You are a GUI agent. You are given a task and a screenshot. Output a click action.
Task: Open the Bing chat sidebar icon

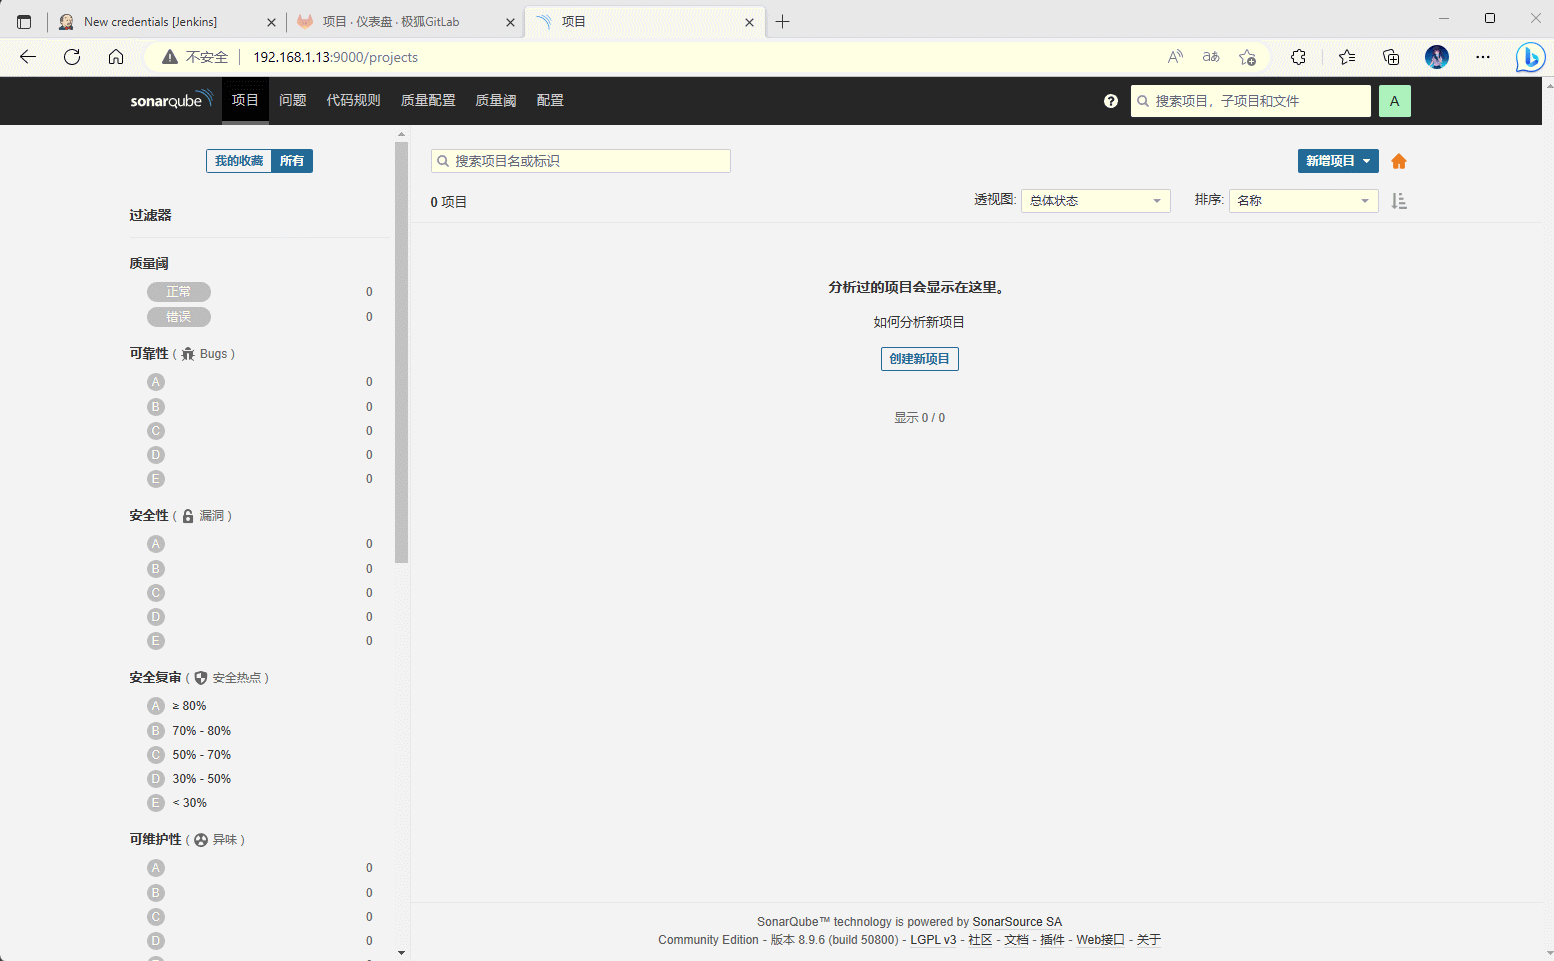point(1530,57)
